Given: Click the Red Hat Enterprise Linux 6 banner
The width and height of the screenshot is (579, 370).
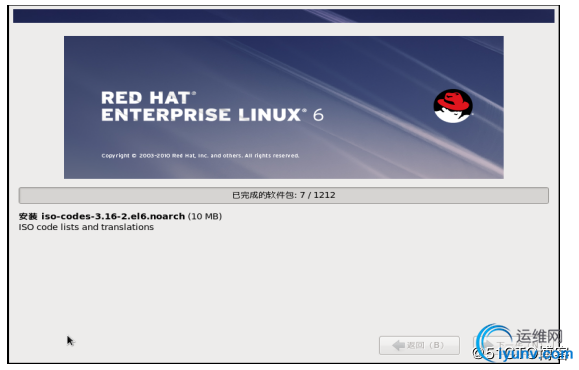Looking at the screenshot, I should pos(284,107).
